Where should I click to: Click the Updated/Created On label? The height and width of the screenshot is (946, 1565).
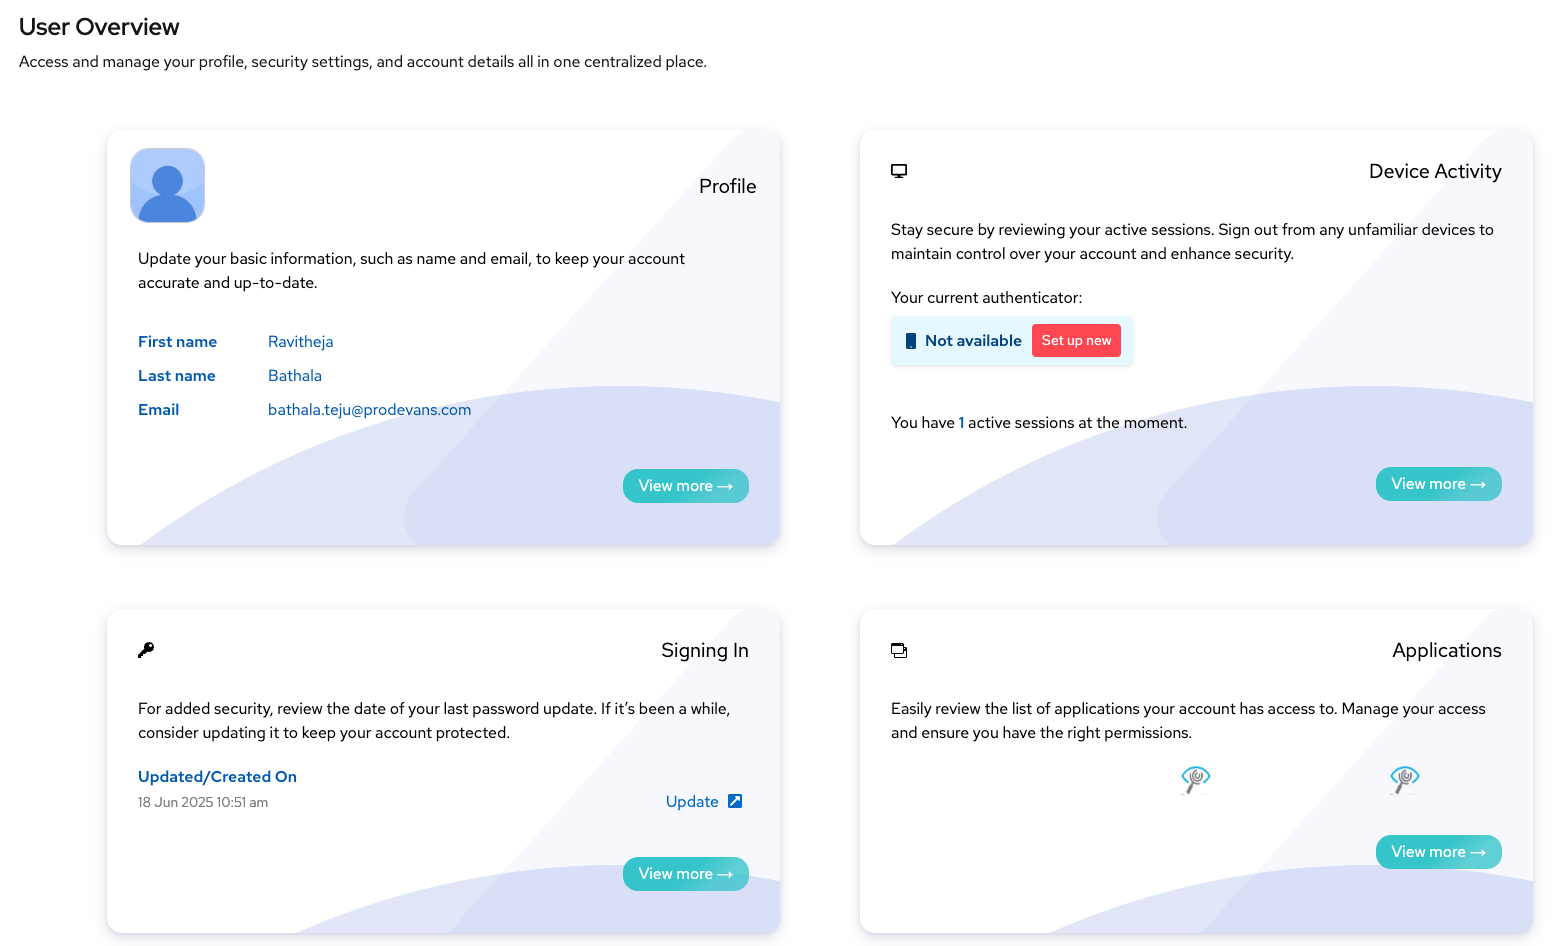tap(217, 777)
